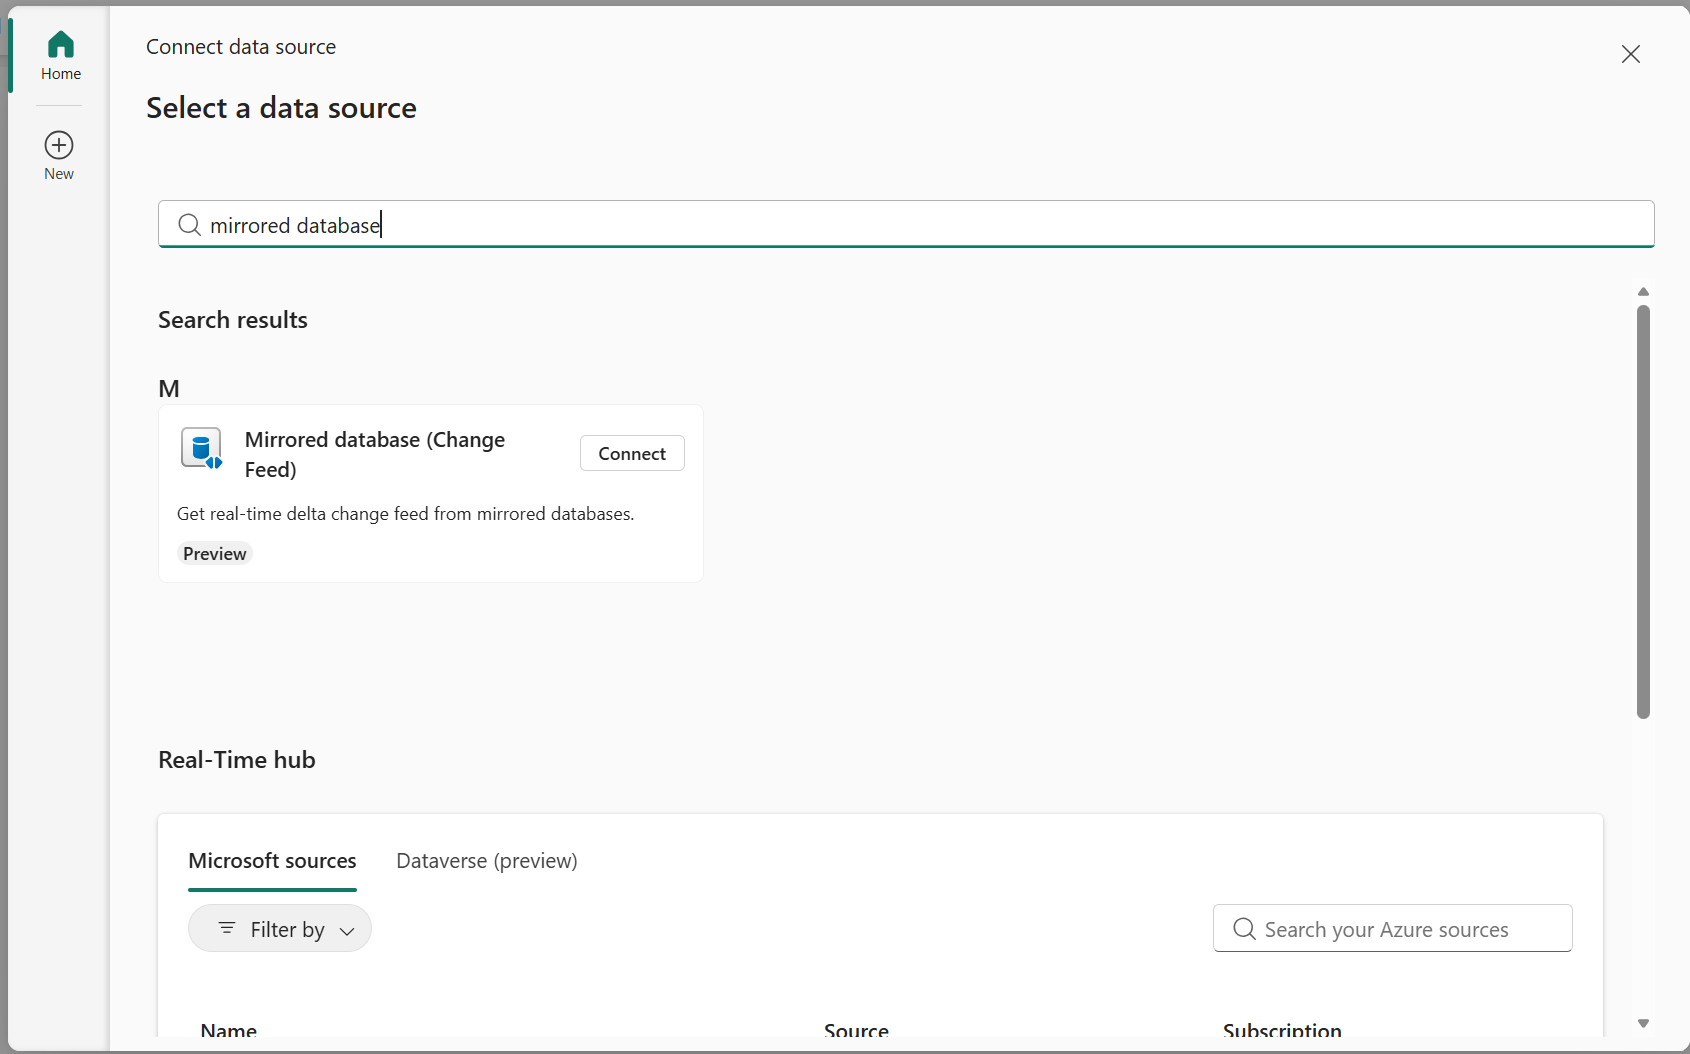The image size is (1690, 1054).
Task: Click the Mirrored database Change Feed icon
Action: pyautogui.click(x=202, y=448)
